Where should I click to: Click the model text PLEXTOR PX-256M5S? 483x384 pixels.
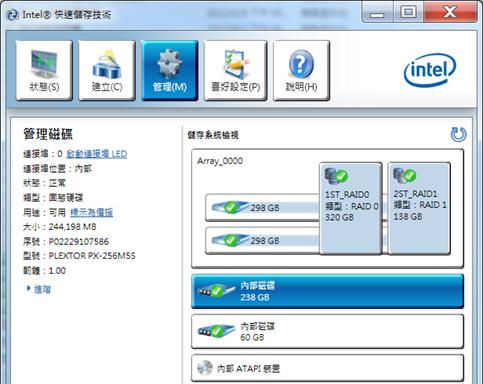[92, 256]
